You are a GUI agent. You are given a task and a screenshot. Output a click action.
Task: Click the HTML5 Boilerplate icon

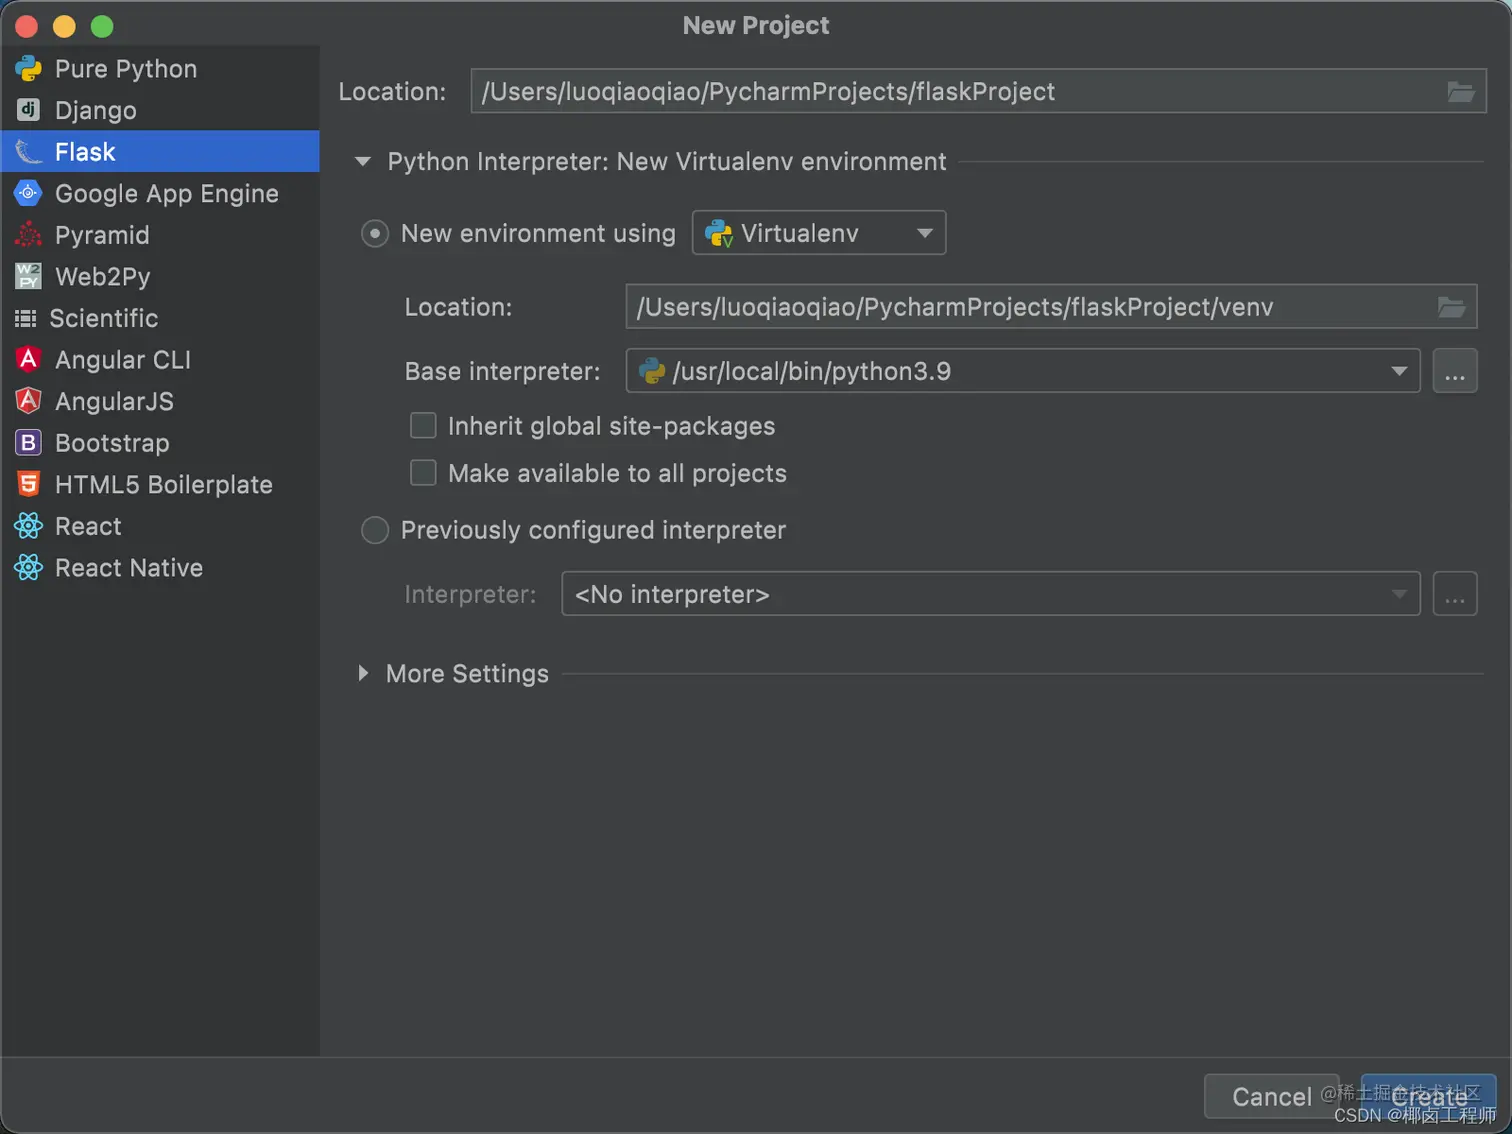[28, 484]
